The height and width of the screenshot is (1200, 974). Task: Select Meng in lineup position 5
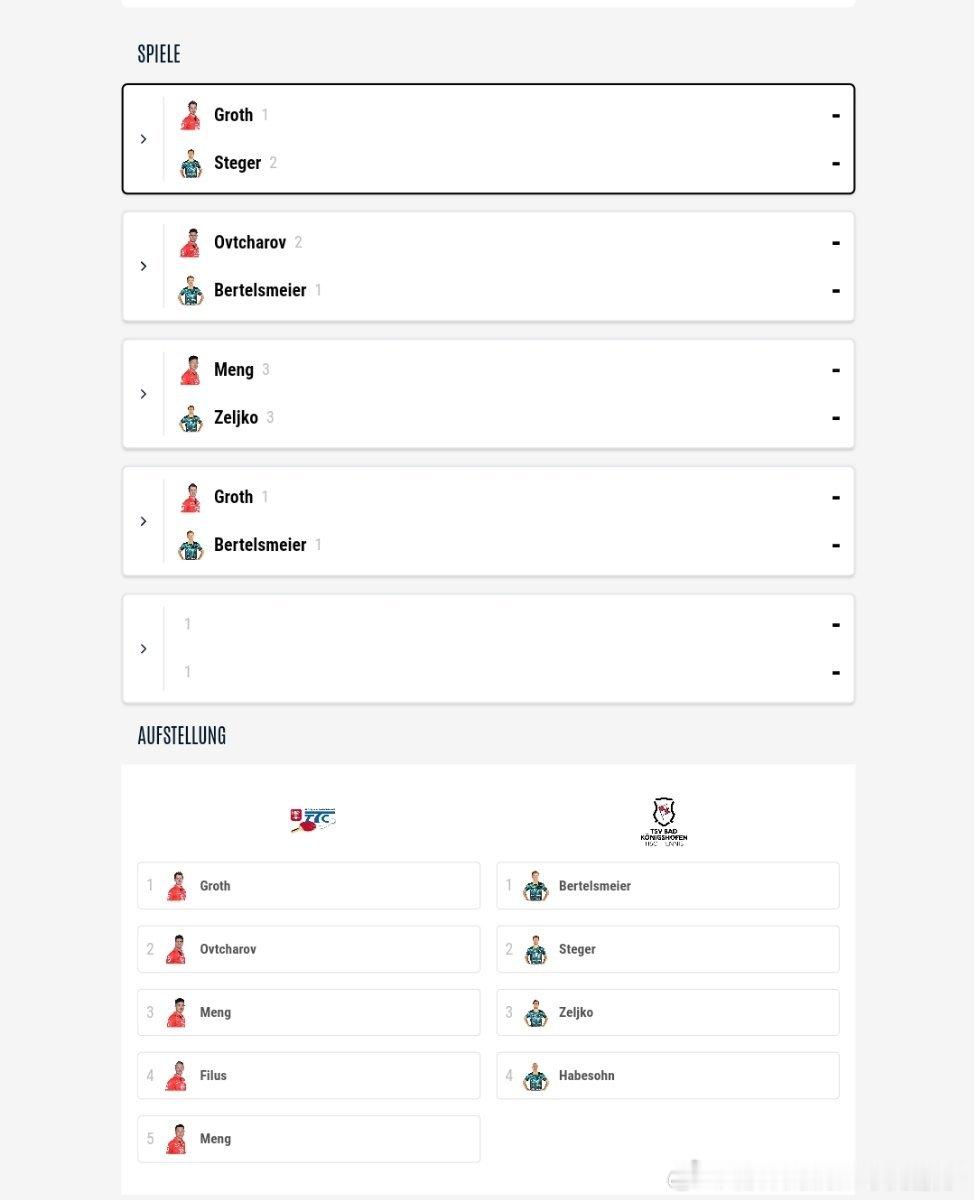(309, 1139)
